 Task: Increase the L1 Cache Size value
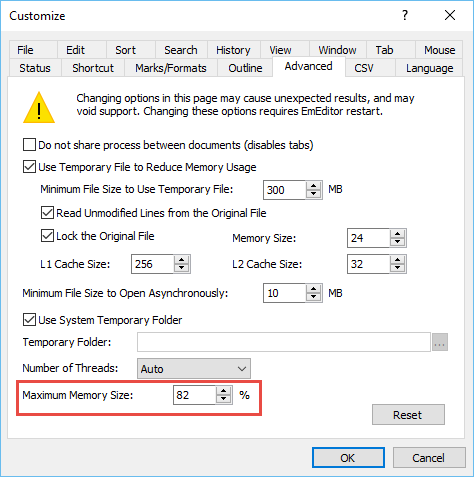coord(181,260)
